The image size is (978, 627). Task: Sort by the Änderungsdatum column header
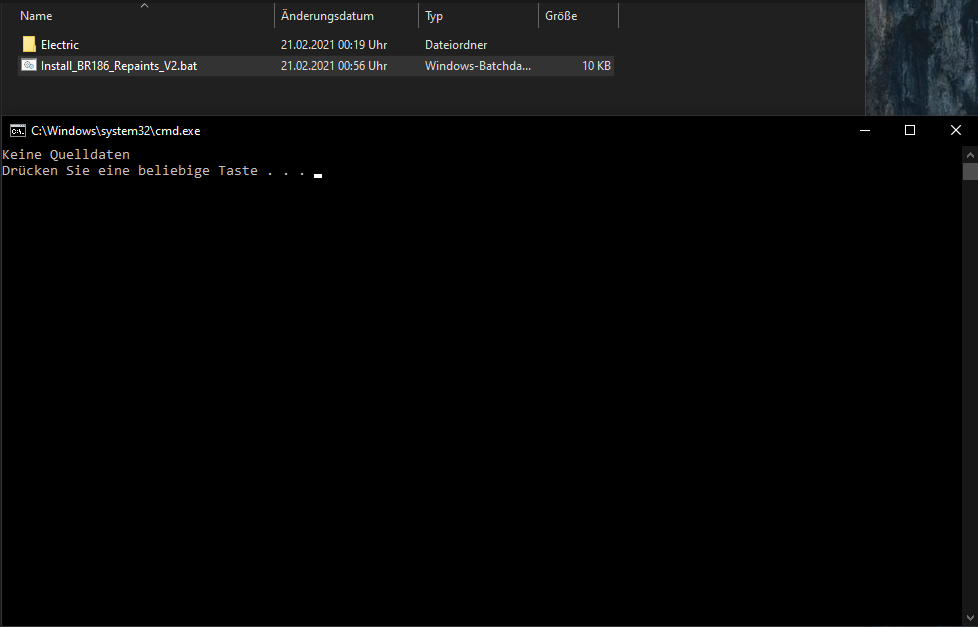327,16
